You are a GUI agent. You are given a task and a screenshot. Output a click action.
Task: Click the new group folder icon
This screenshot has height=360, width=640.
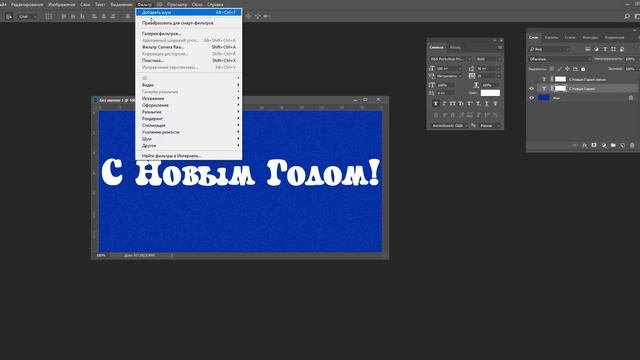click(613, 145)
